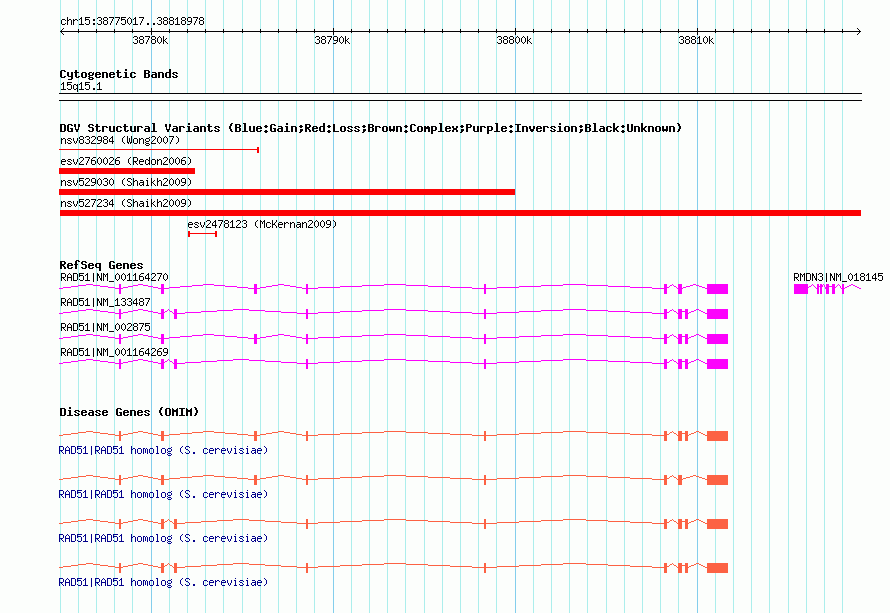
Task: Click last exon block of RAD51 NM_001164270
Action: pyautogui.click(x=717, y=289)
